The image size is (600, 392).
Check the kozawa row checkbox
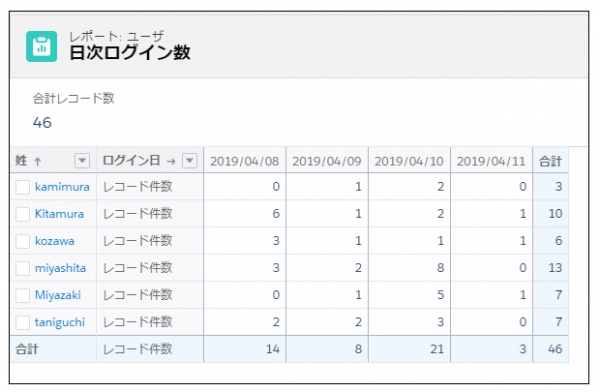click(x=23, y=241)
